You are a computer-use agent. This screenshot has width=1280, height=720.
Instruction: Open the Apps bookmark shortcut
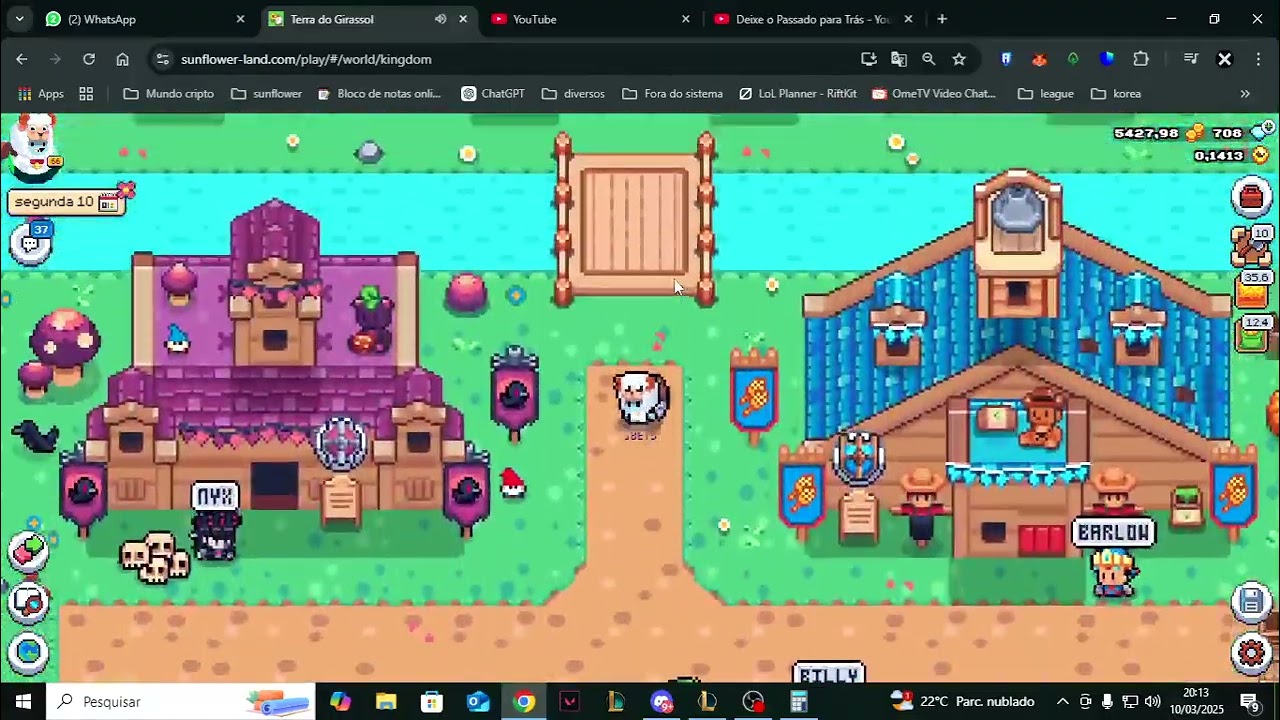click(41, 94)
